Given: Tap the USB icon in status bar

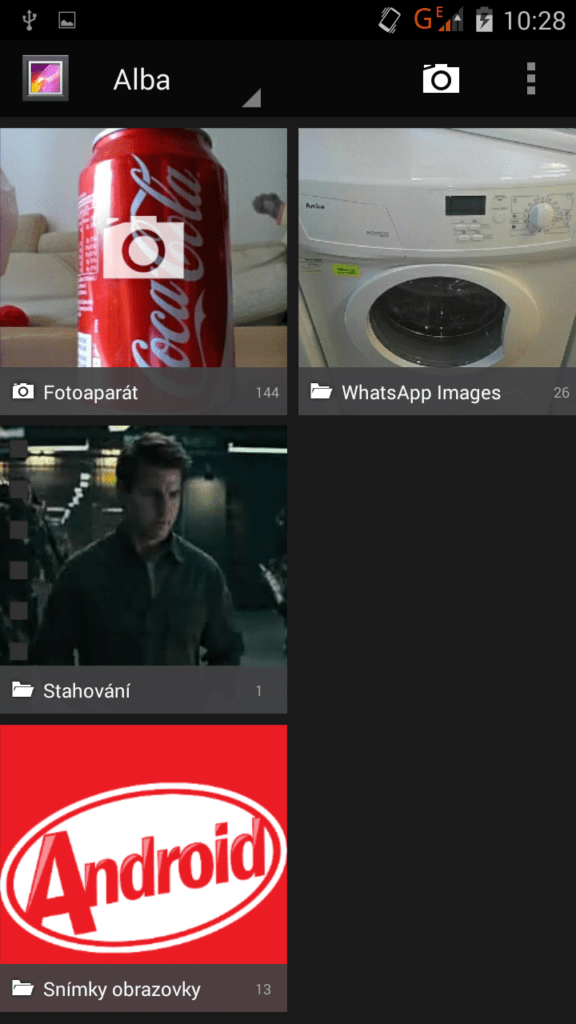Looking at the screenshot, I should pyautogui.click(x=28, y=20).
